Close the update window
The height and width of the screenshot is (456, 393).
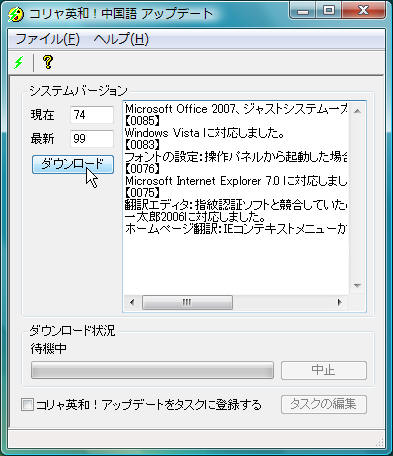(x=363, y=11)
